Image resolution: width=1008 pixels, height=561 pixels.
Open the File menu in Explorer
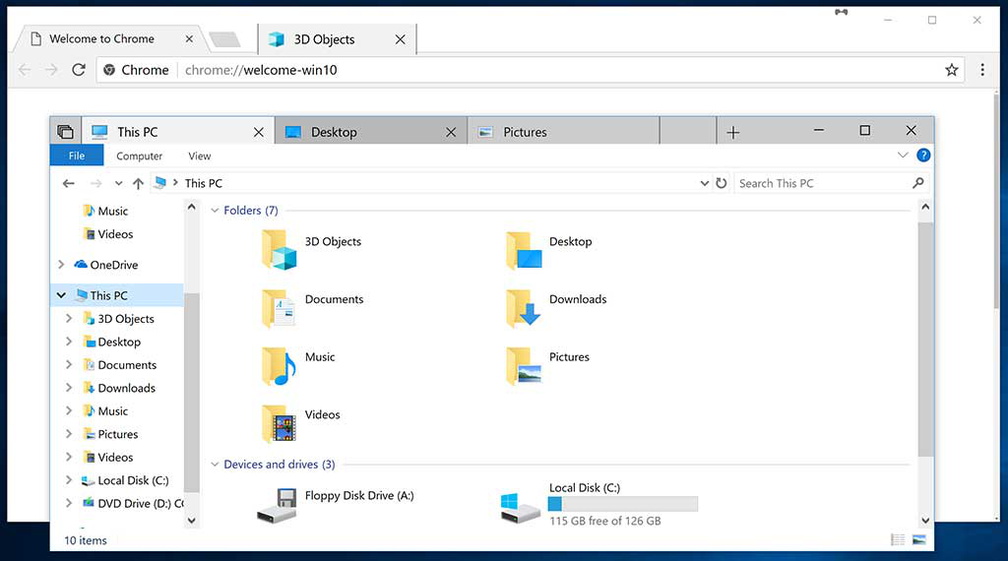(x=76, y=156)
